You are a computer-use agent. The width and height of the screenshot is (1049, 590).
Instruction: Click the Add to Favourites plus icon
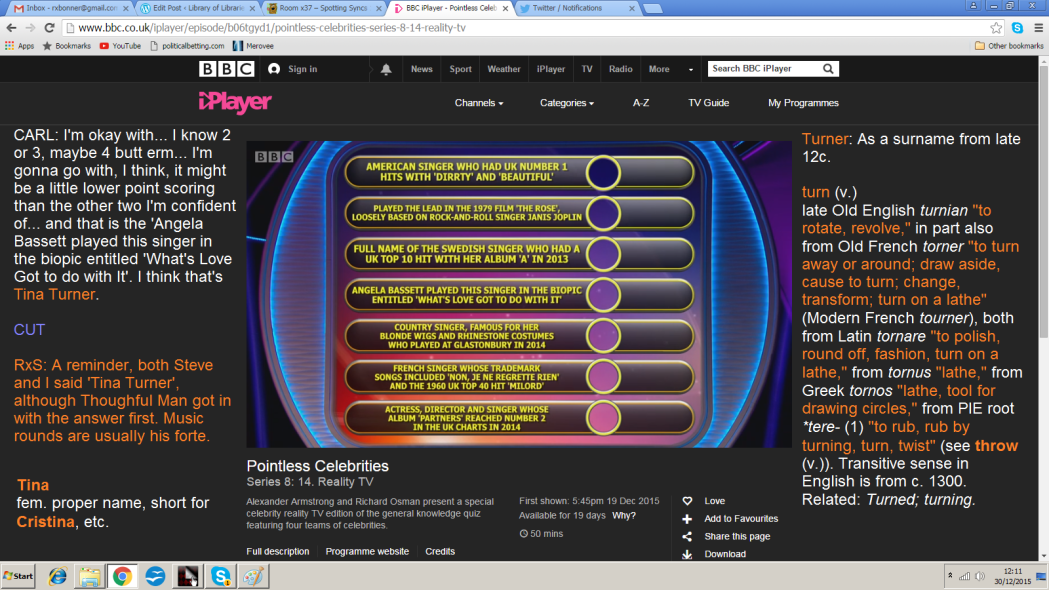click(687, 519)
